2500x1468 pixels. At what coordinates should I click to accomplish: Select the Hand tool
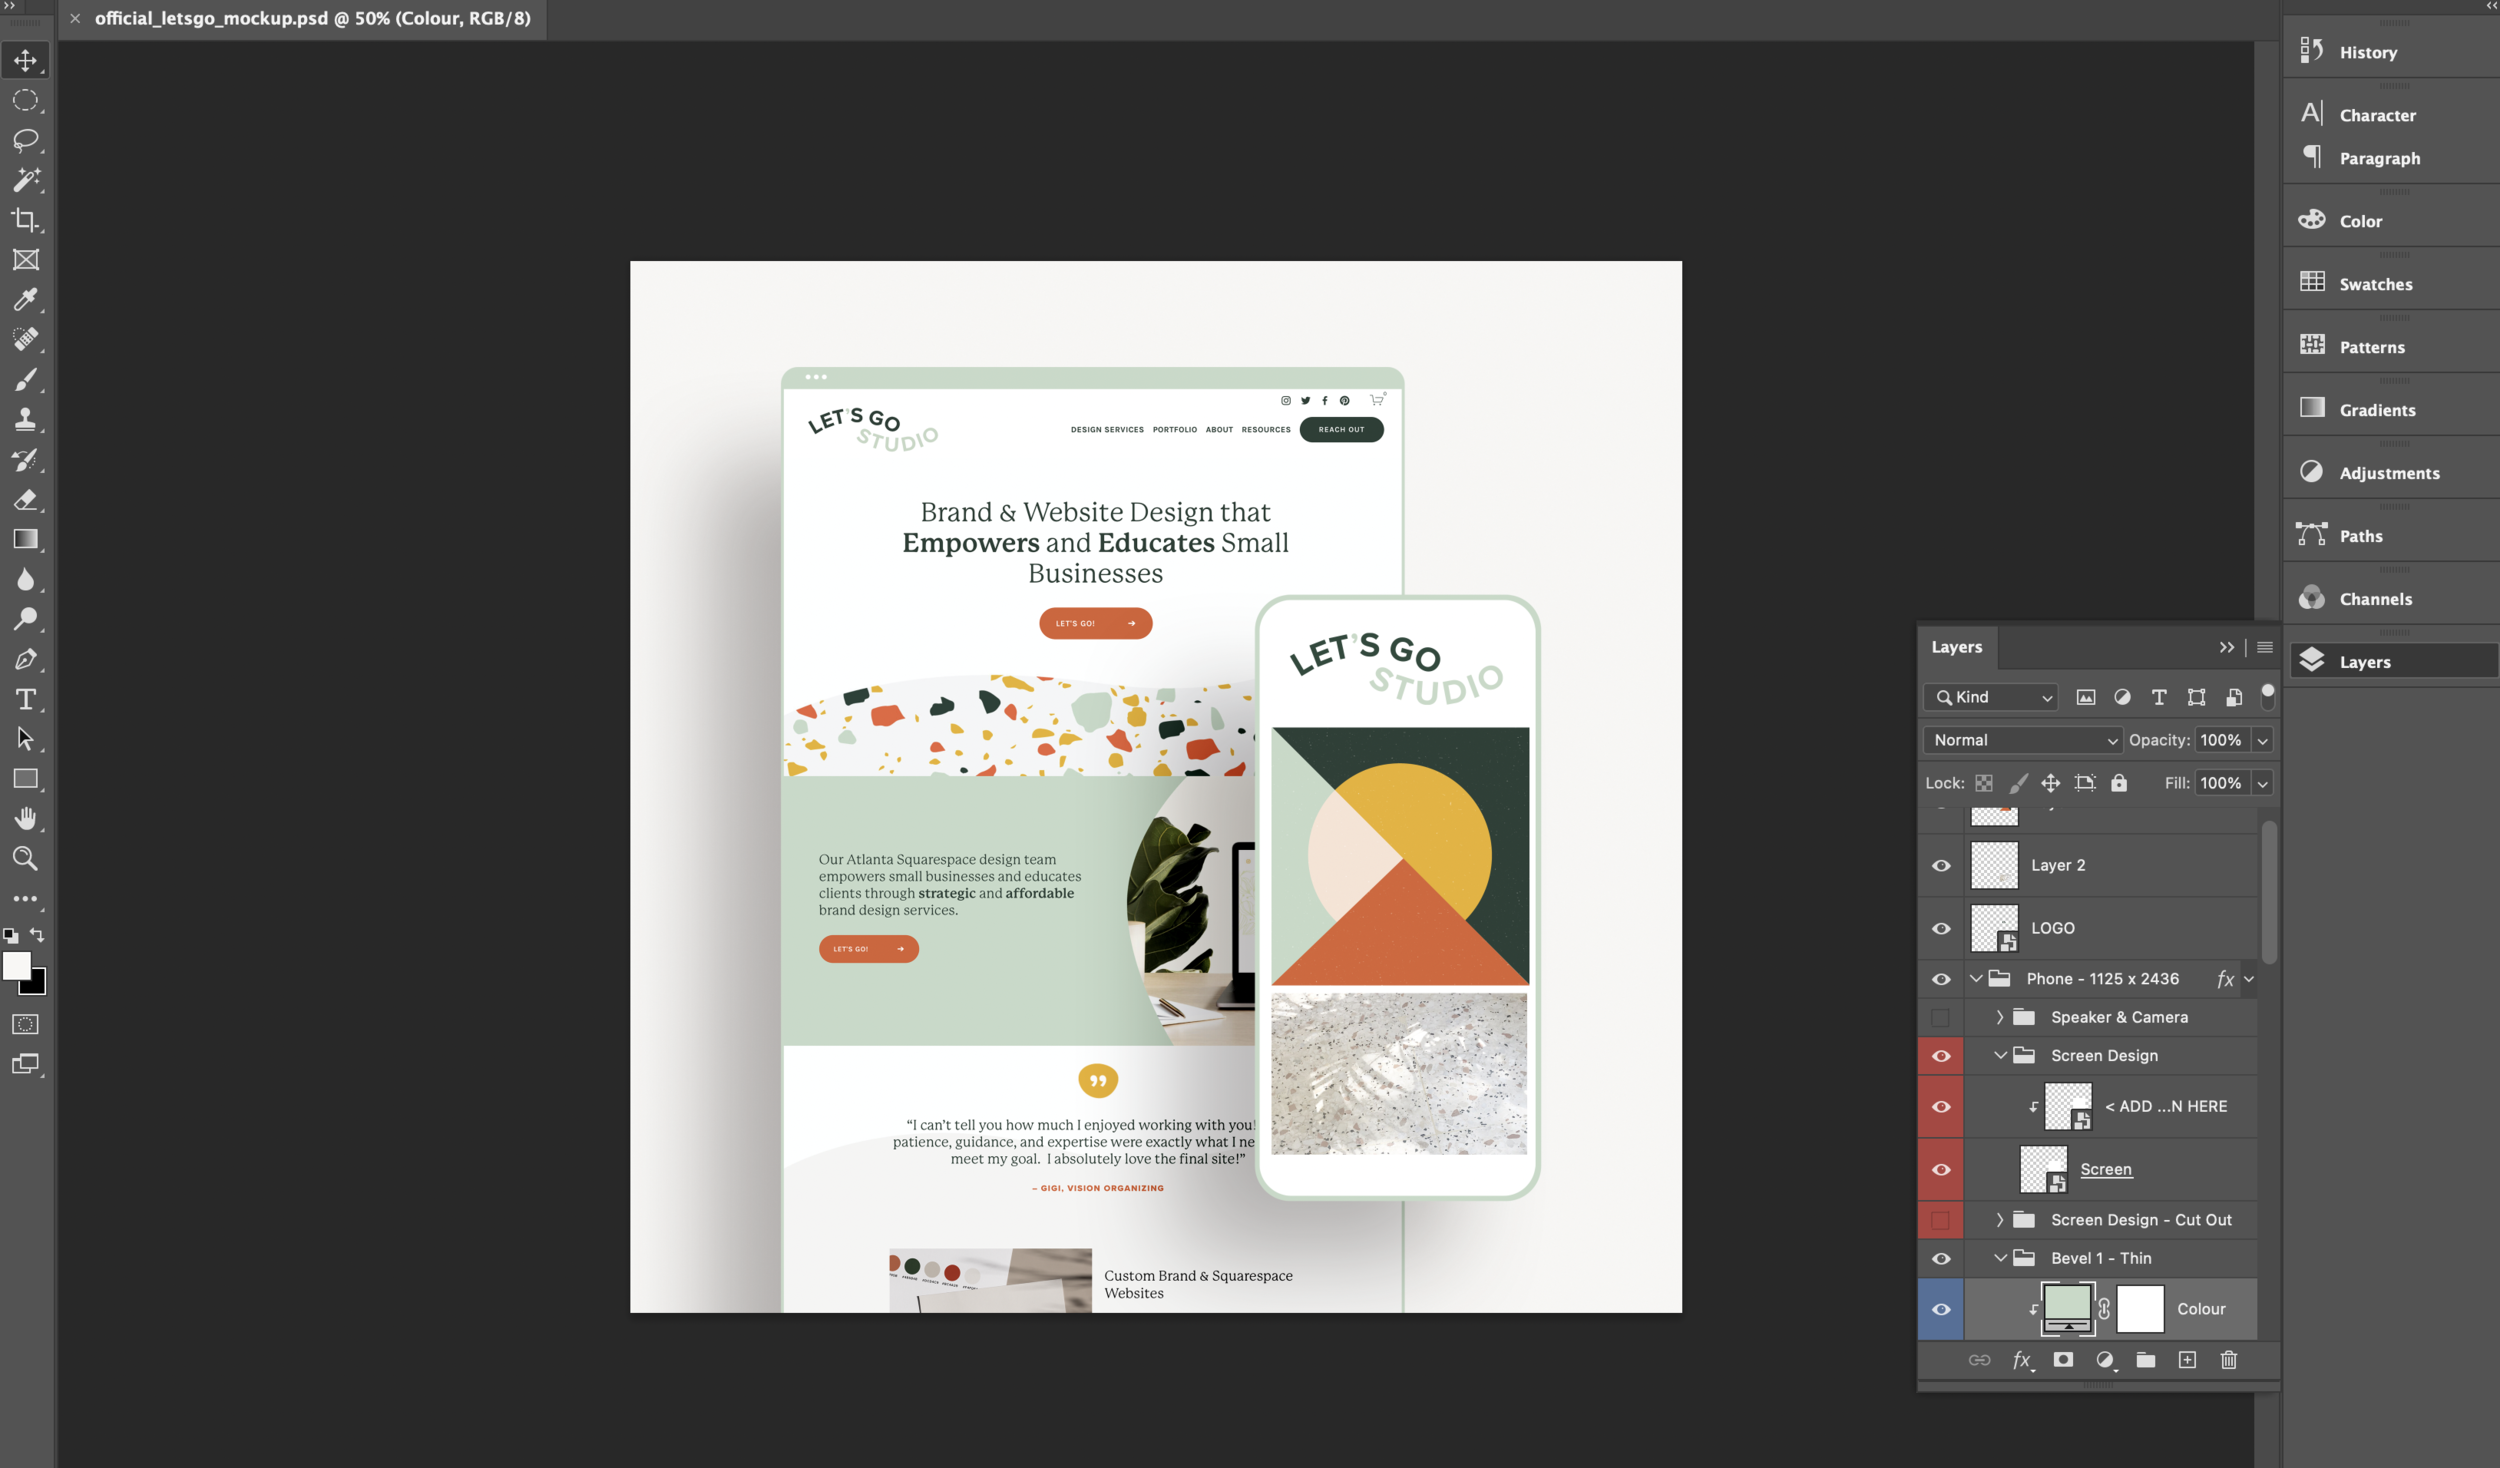[x=25, y=819]
